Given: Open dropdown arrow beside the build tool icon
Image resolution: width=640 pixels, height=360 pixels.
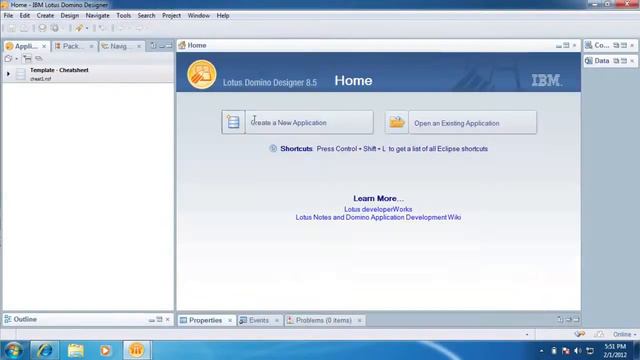Looking at the screenshot, I should [x=87, y=29].
